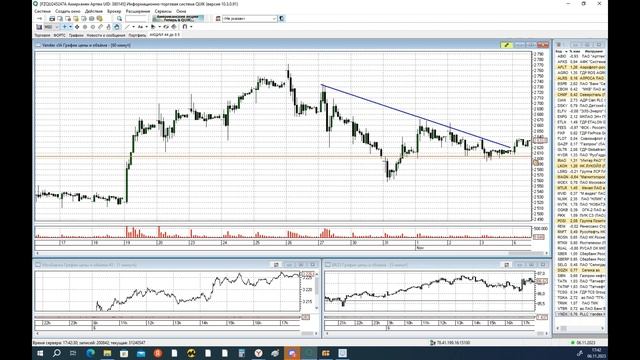Click the yellow pencil edit button on the chart window

507,45
